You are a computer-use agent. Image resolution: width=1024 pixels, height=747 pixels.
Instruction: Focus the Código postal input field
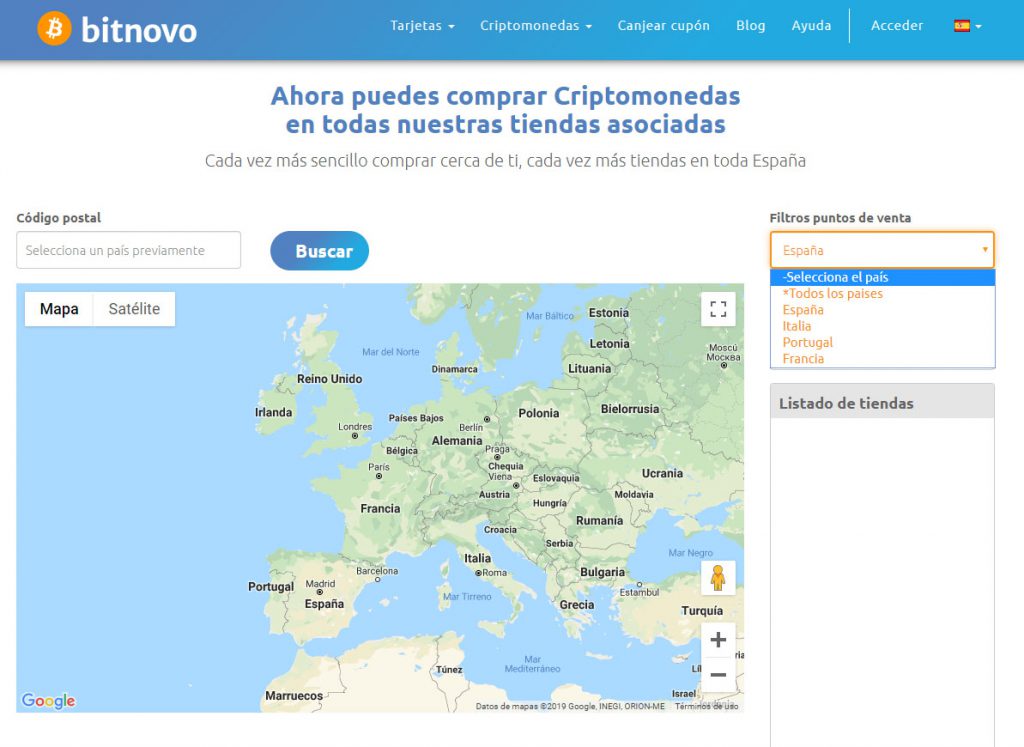pos(128,250)
